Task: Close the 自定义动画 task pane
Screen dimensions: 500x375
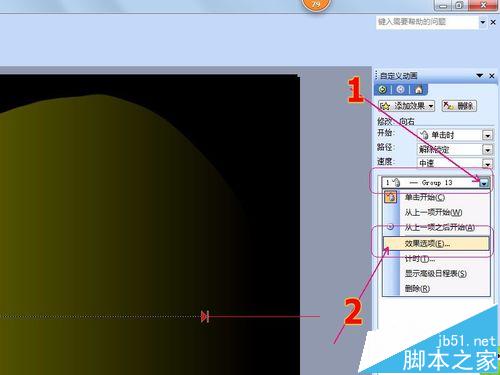Action: pos(492,76)
